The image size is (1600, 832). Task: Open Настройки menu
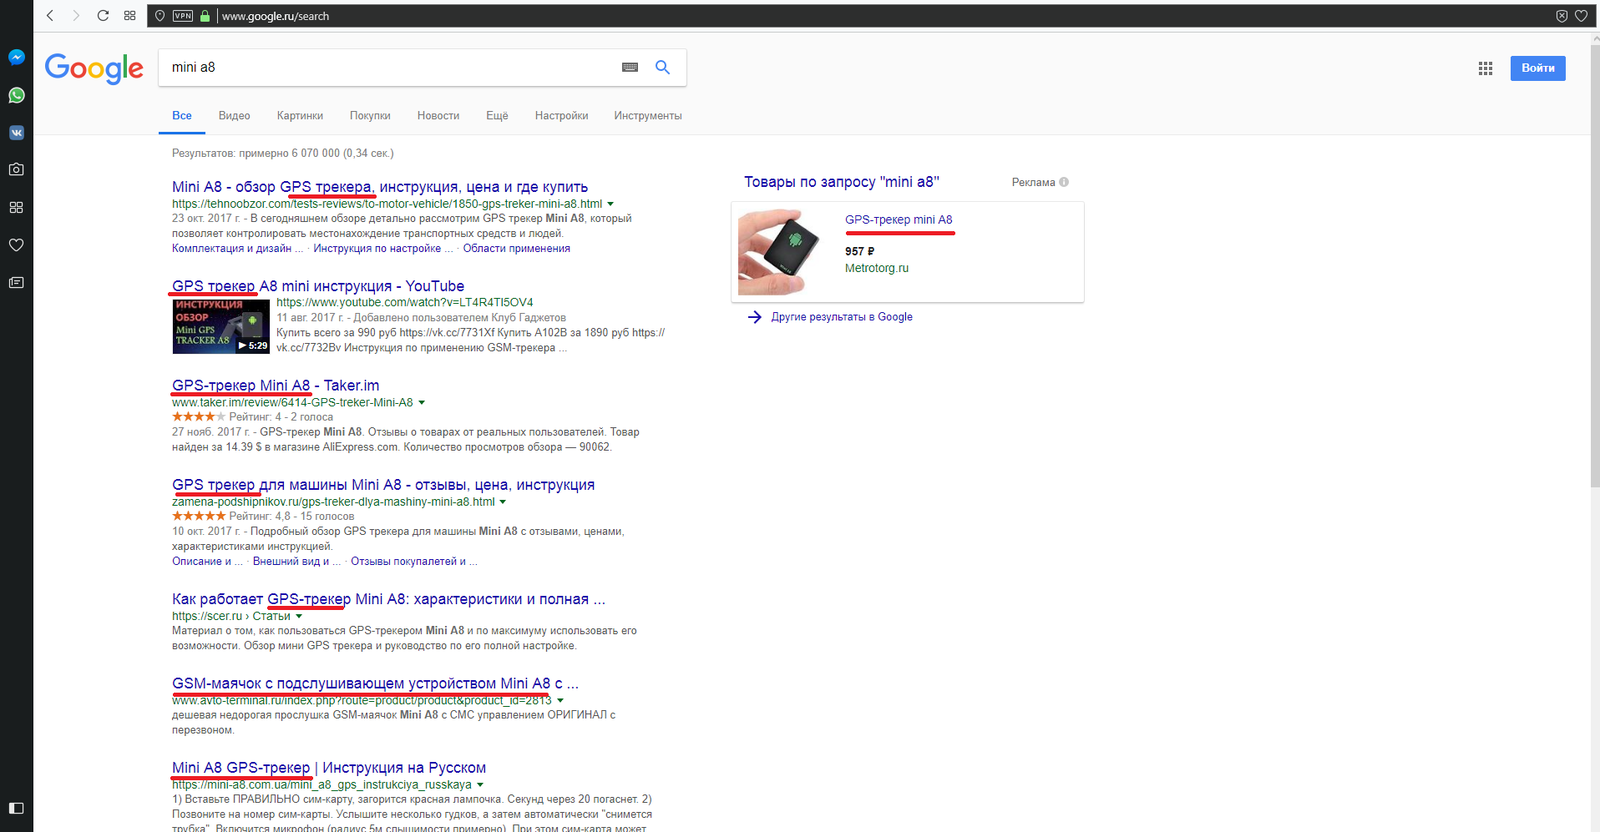point(561,116)
